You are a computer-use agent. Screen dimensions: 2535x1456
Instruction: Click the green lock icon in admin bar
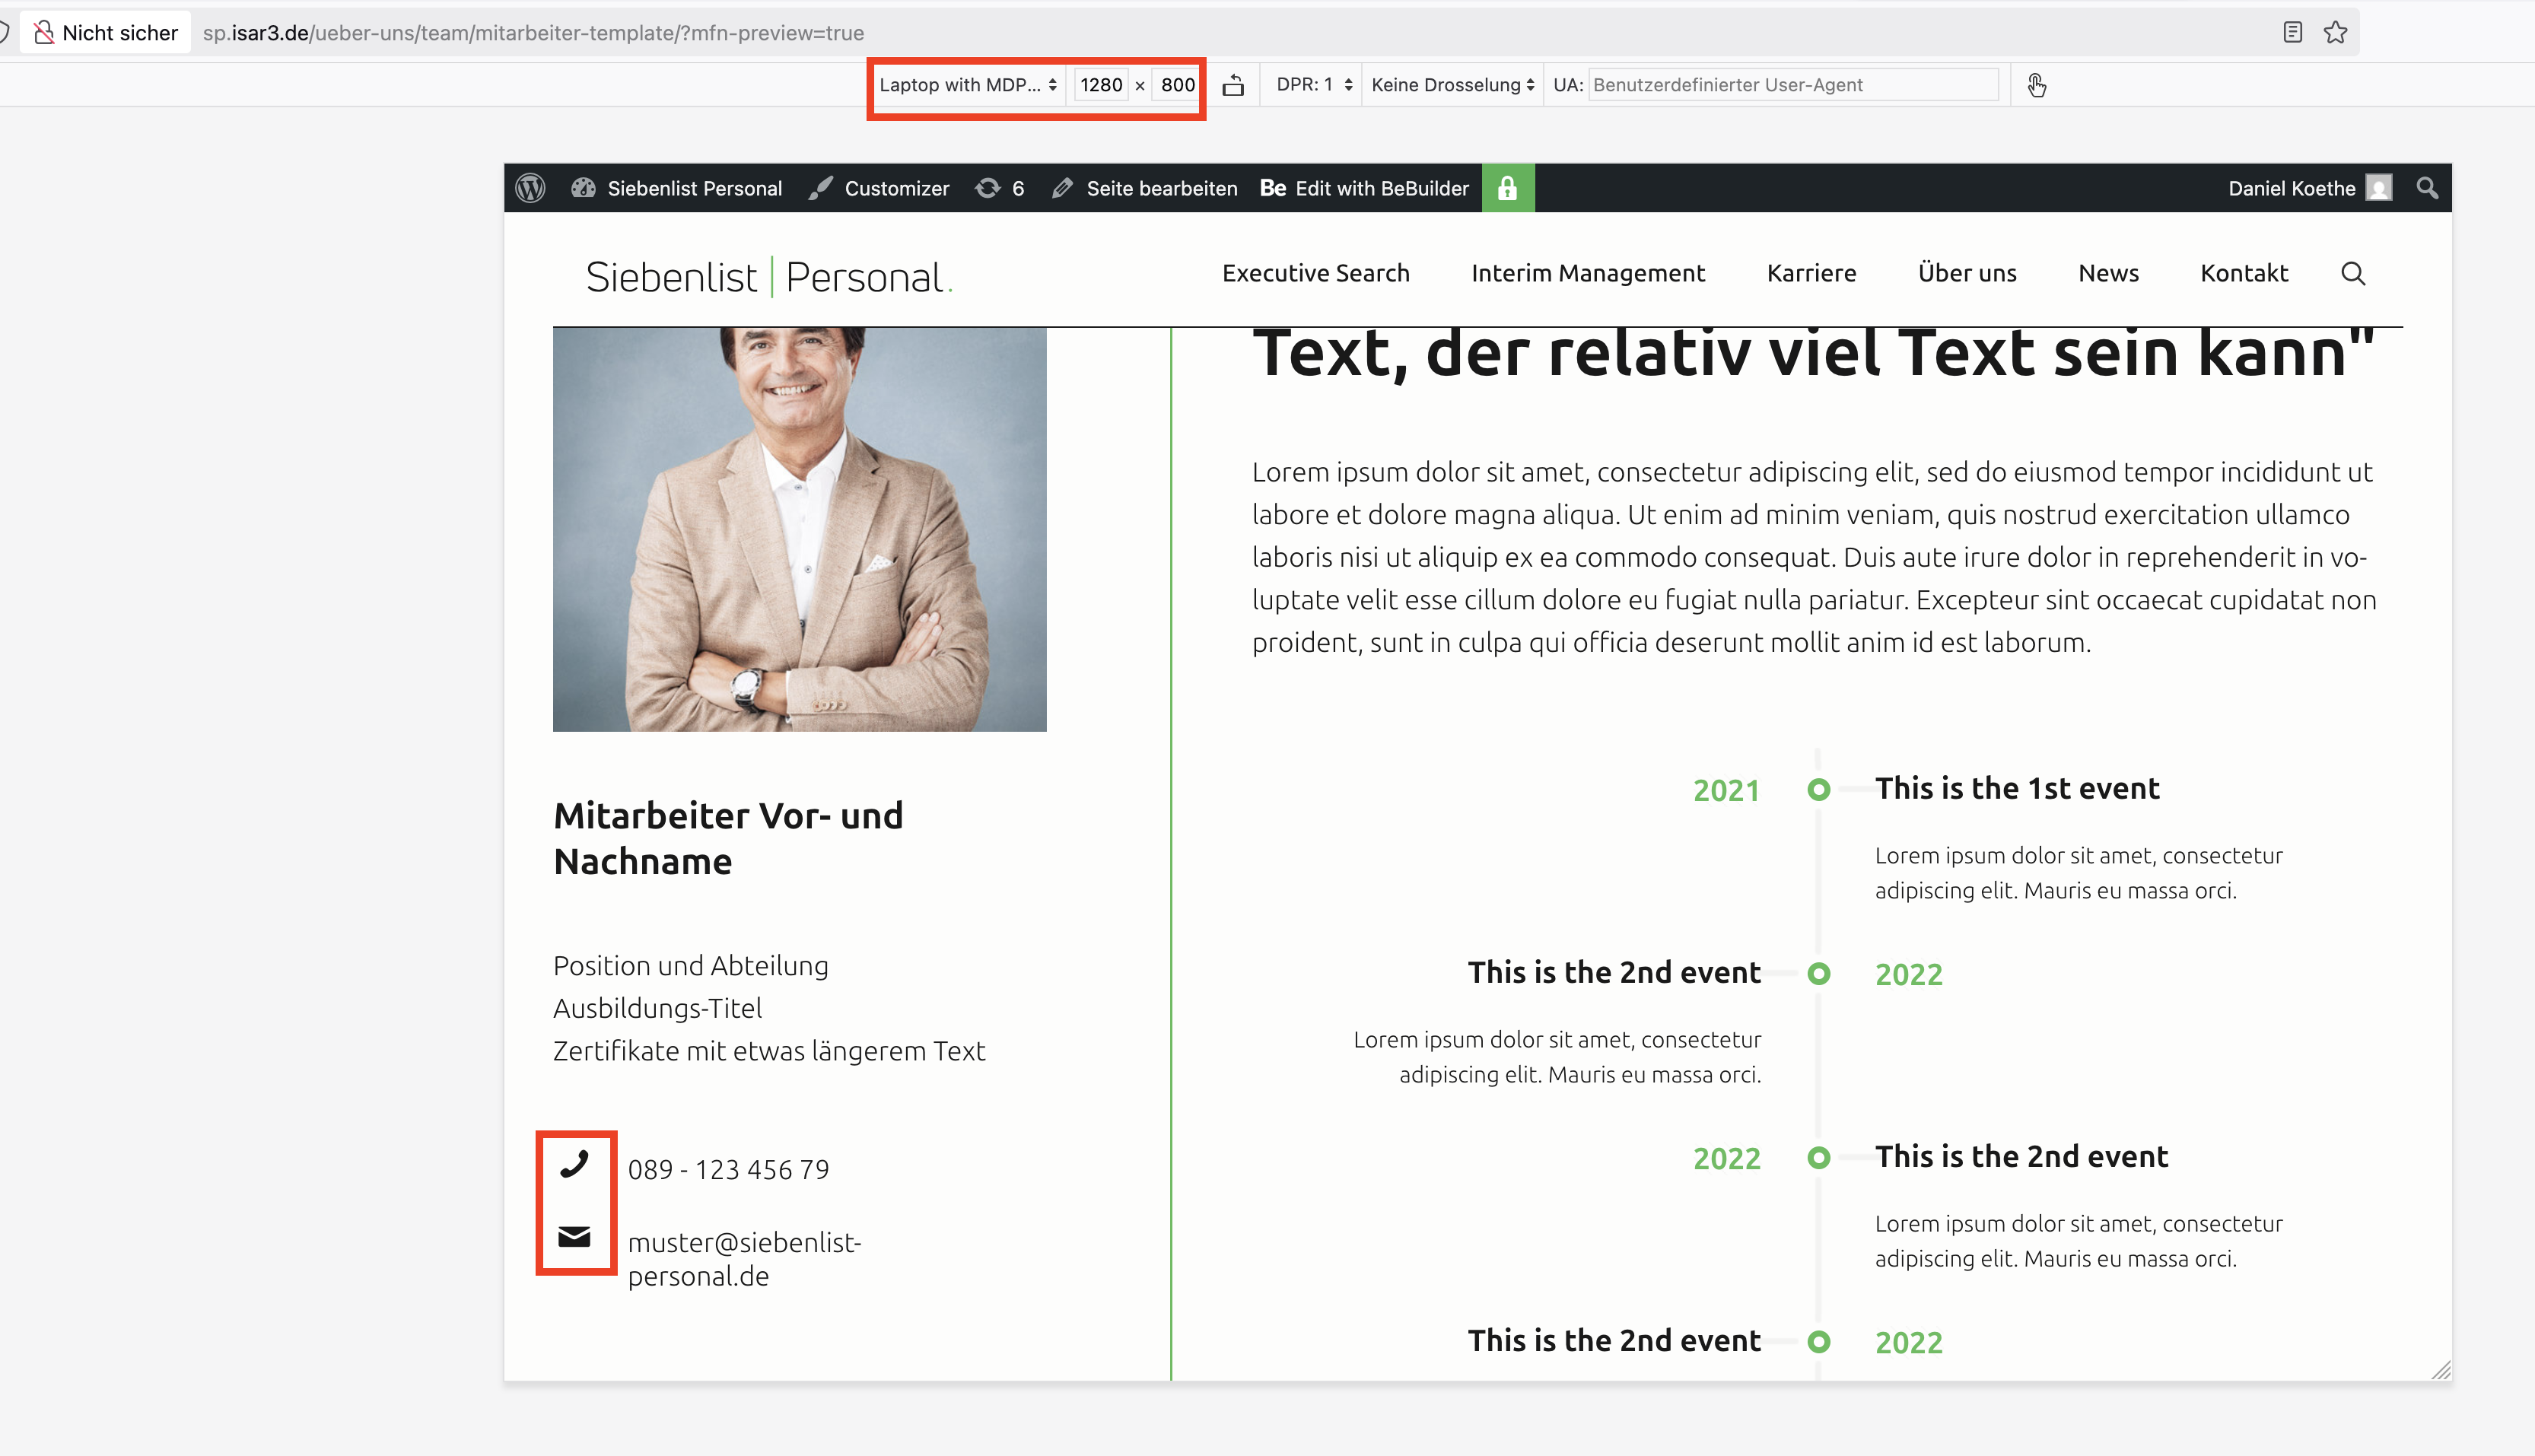pyautogui.click(x=1507, y=188)
